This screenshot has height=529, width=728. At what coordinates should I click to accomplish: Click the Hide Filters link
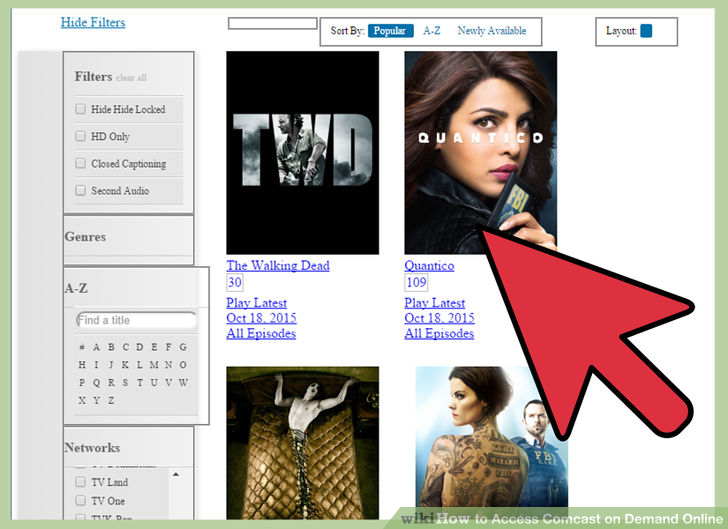pyautogui.click(x=93, y=22)
